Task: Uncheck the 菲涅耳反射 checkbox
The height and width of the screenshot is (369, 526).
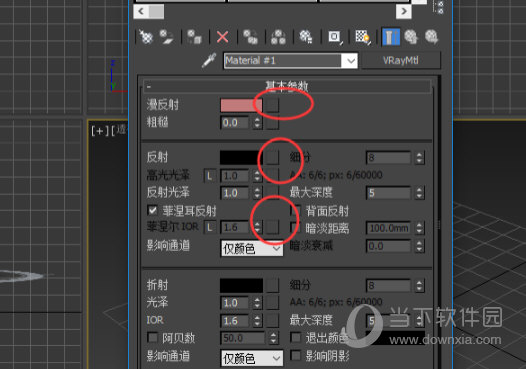Action: (152, 210)
